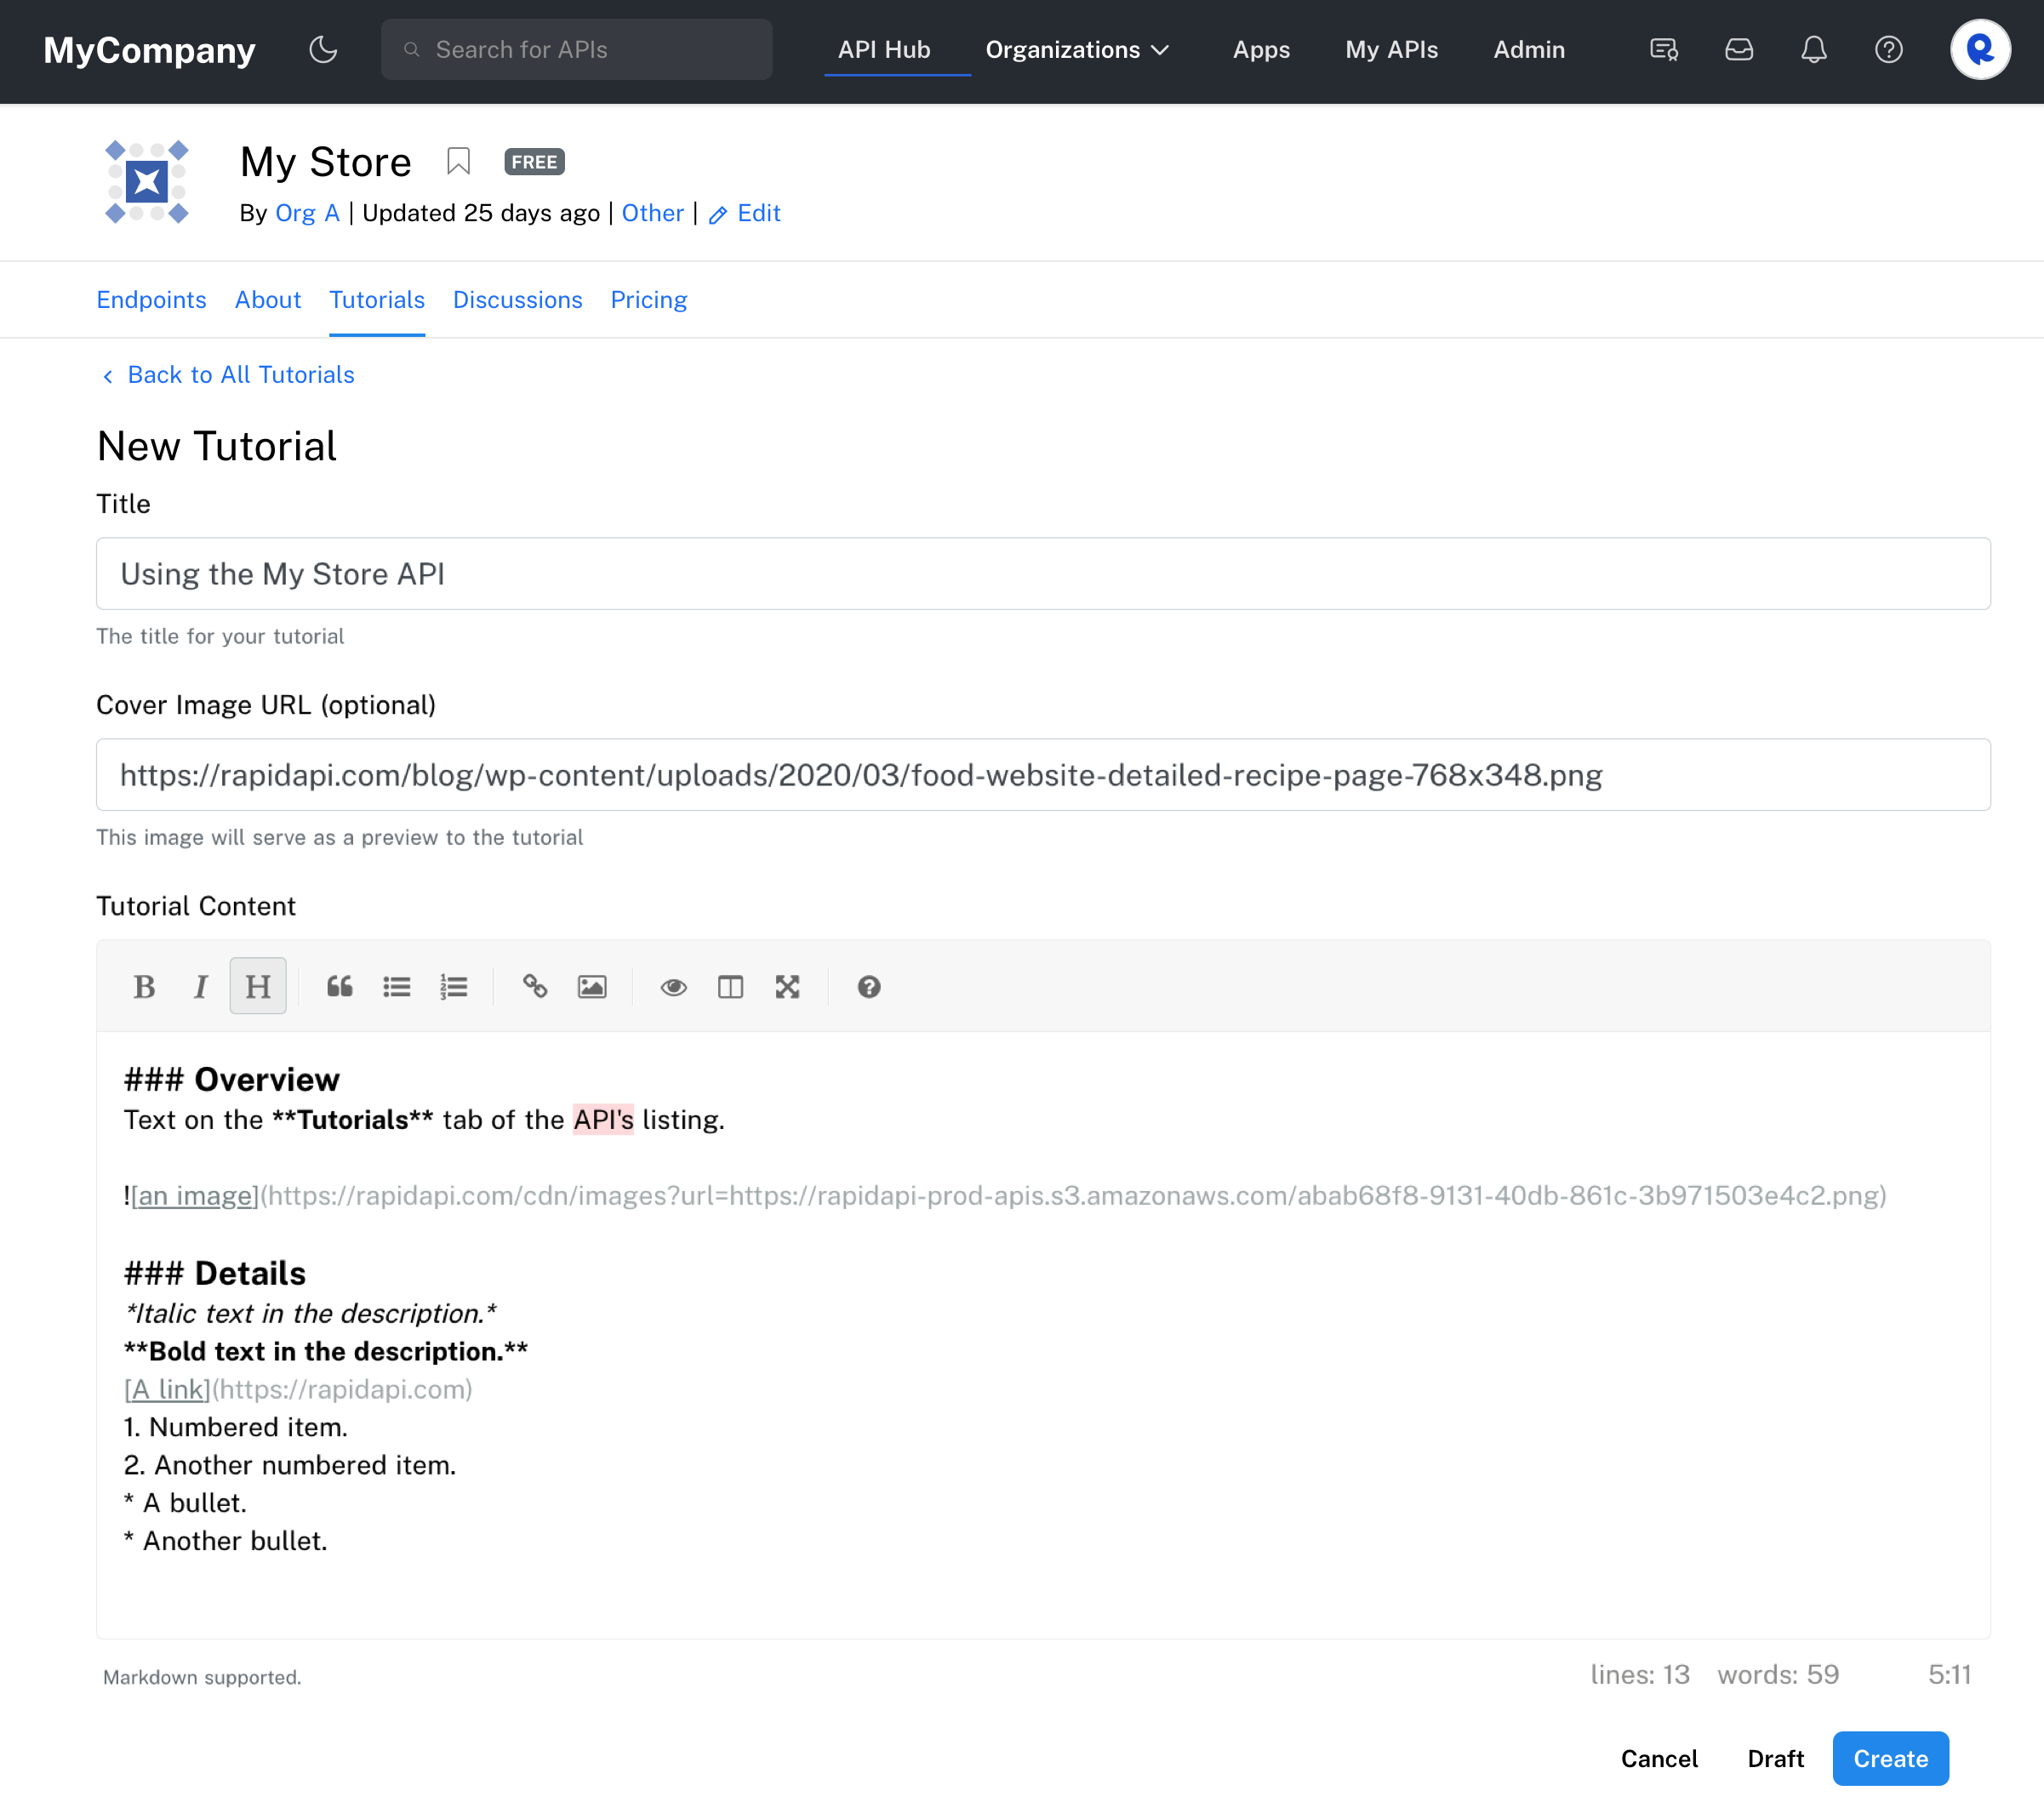2044x1802 pixels.
Task: Click into the tutorial Title field
Action: (1043, 574)
